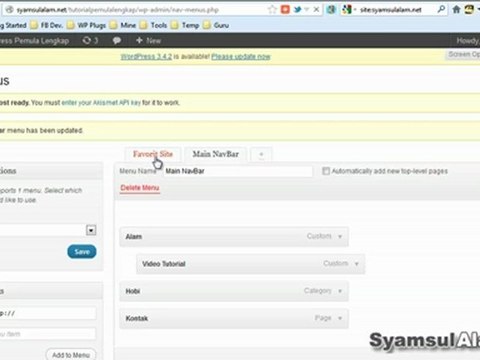Screen dimensions: 480x360
Task: Click the blue Save button
Action: coord(82,252)
